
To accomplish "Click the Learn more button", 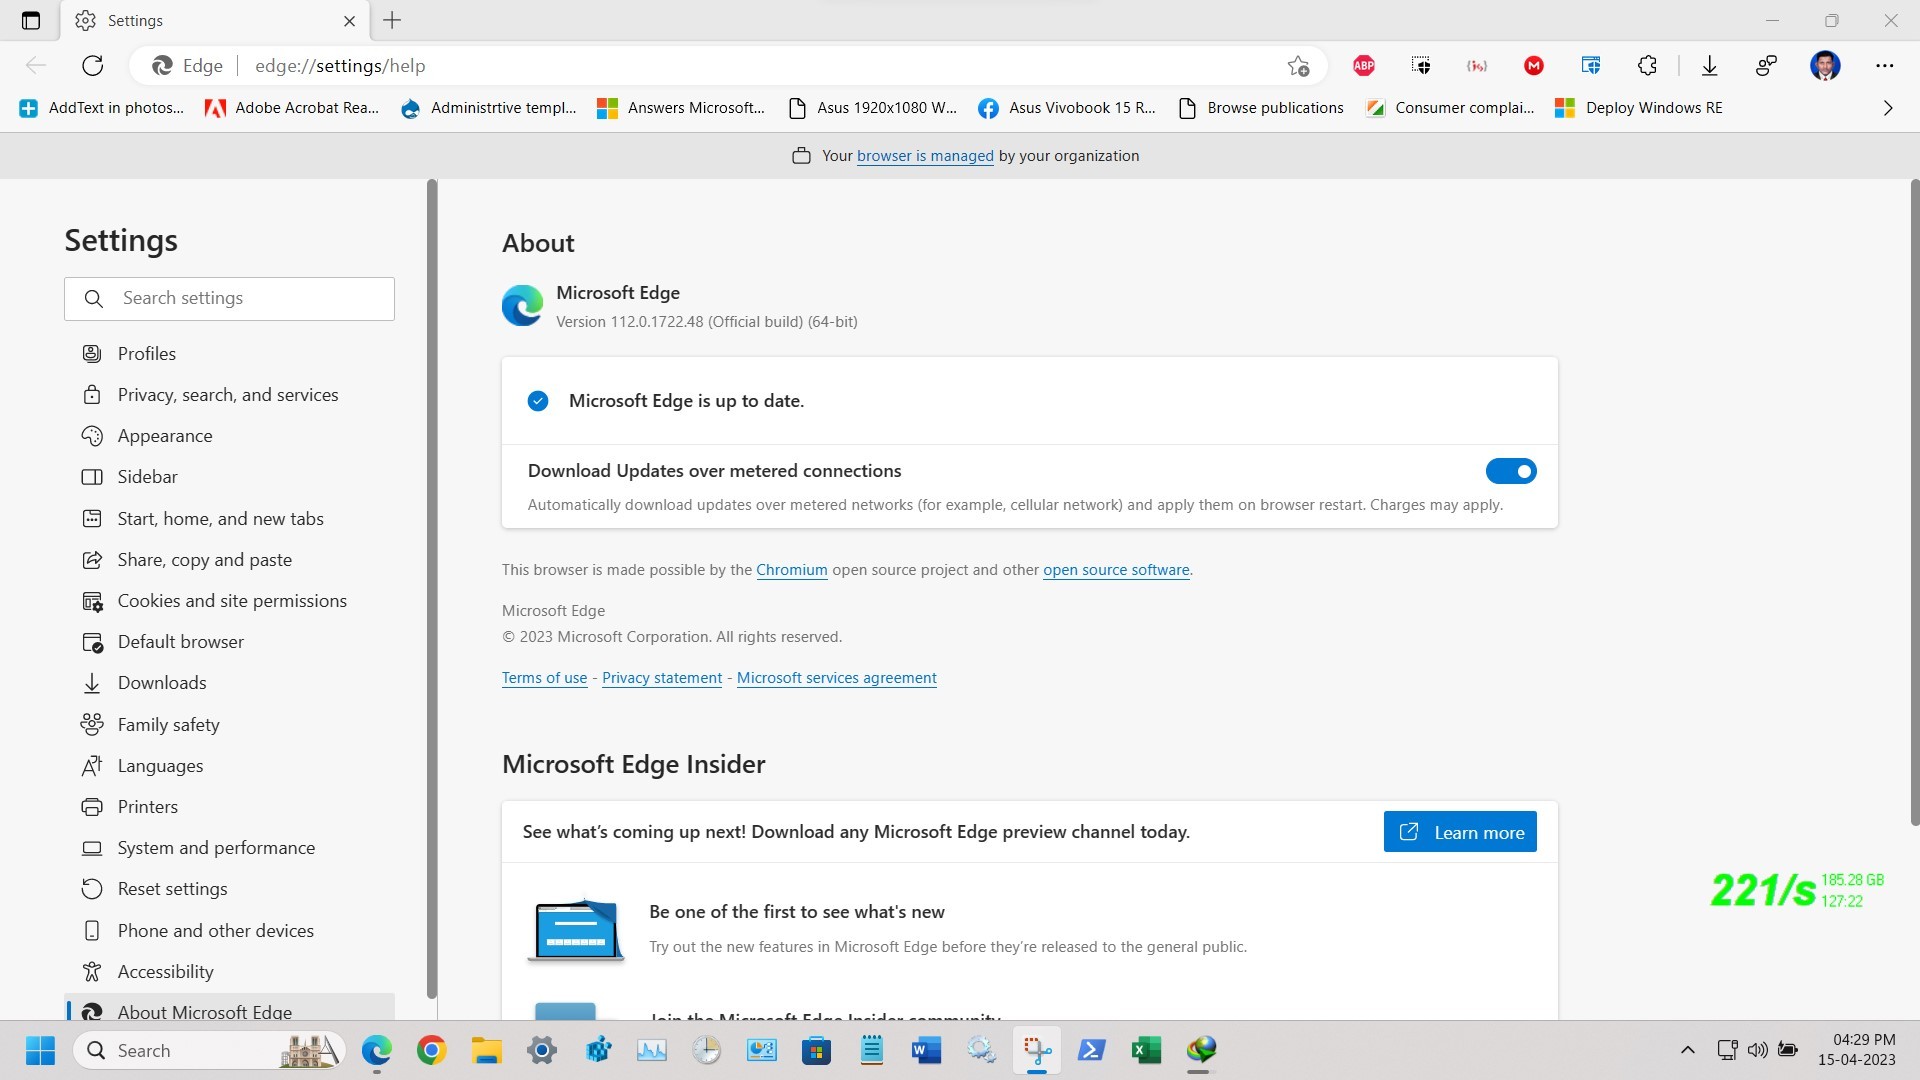I will coord(1459,832).
